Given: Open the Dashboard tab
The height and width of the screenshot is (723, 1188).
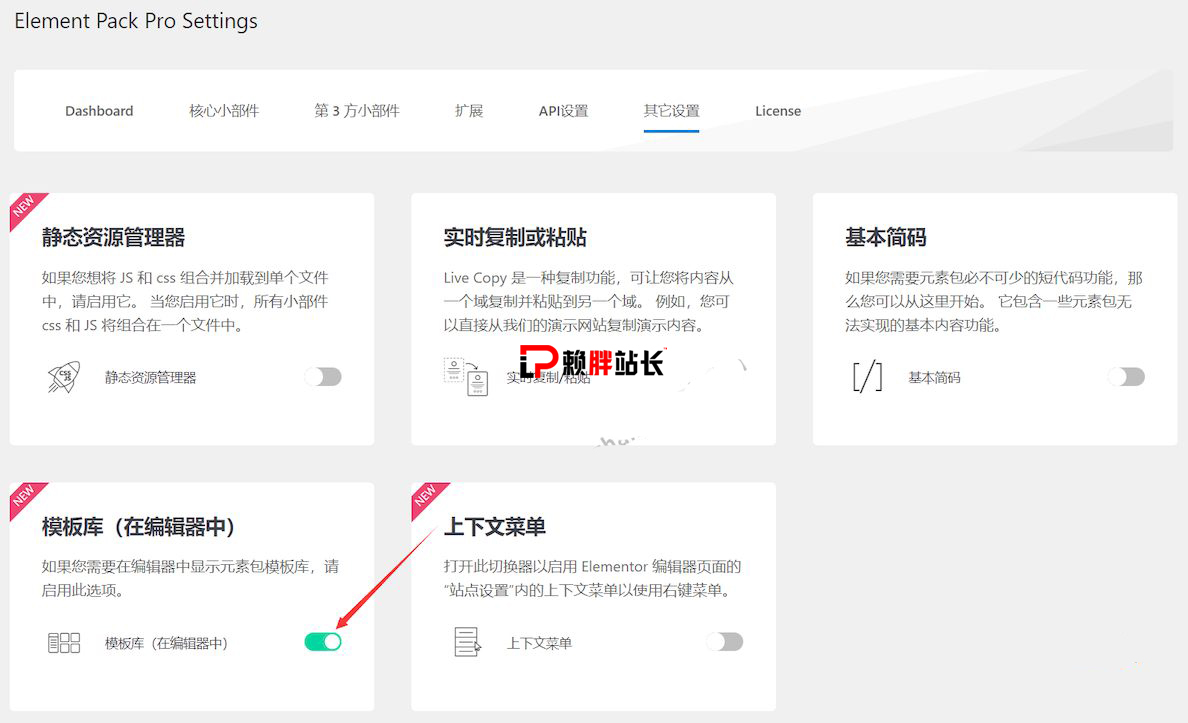Looking at the screenshot, I should pos(99,111).
